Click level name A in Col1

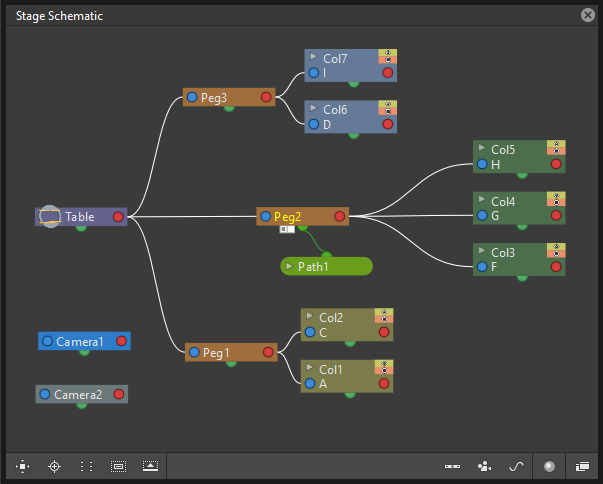tap(323, 384)
